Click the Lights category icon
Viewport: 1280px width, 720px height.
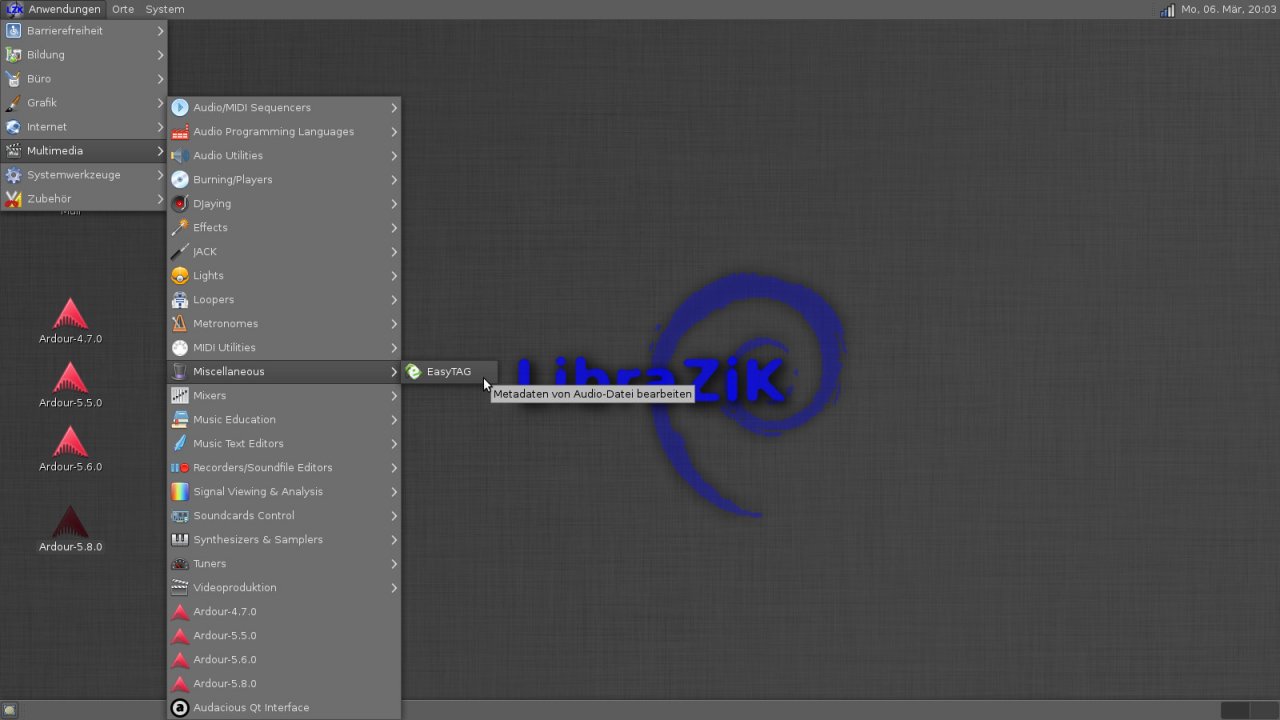pyautogui.click(x=180, y=275)
